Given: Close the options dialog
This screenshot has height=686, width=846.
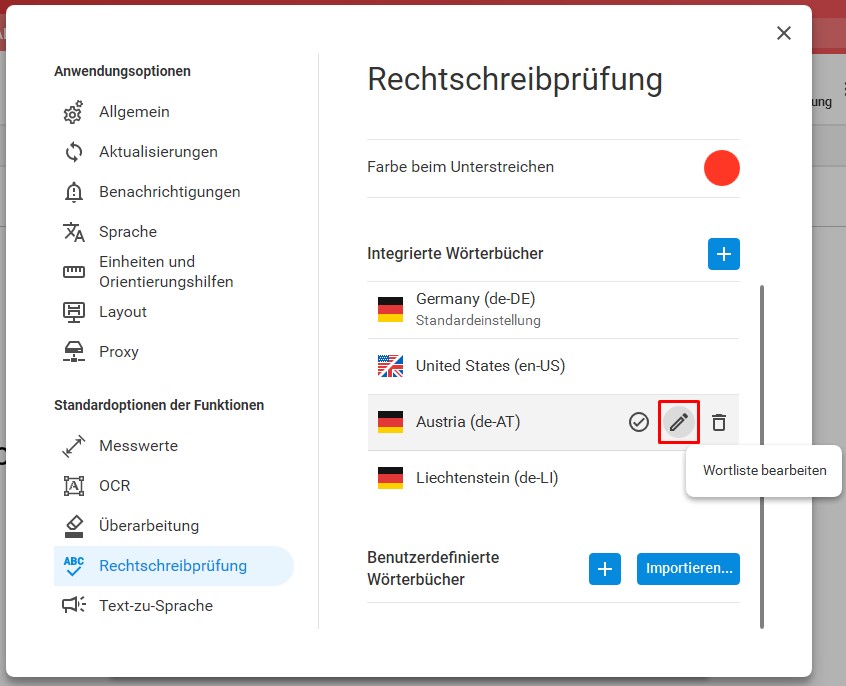Looking at the screenshot, I should (783, 33).
